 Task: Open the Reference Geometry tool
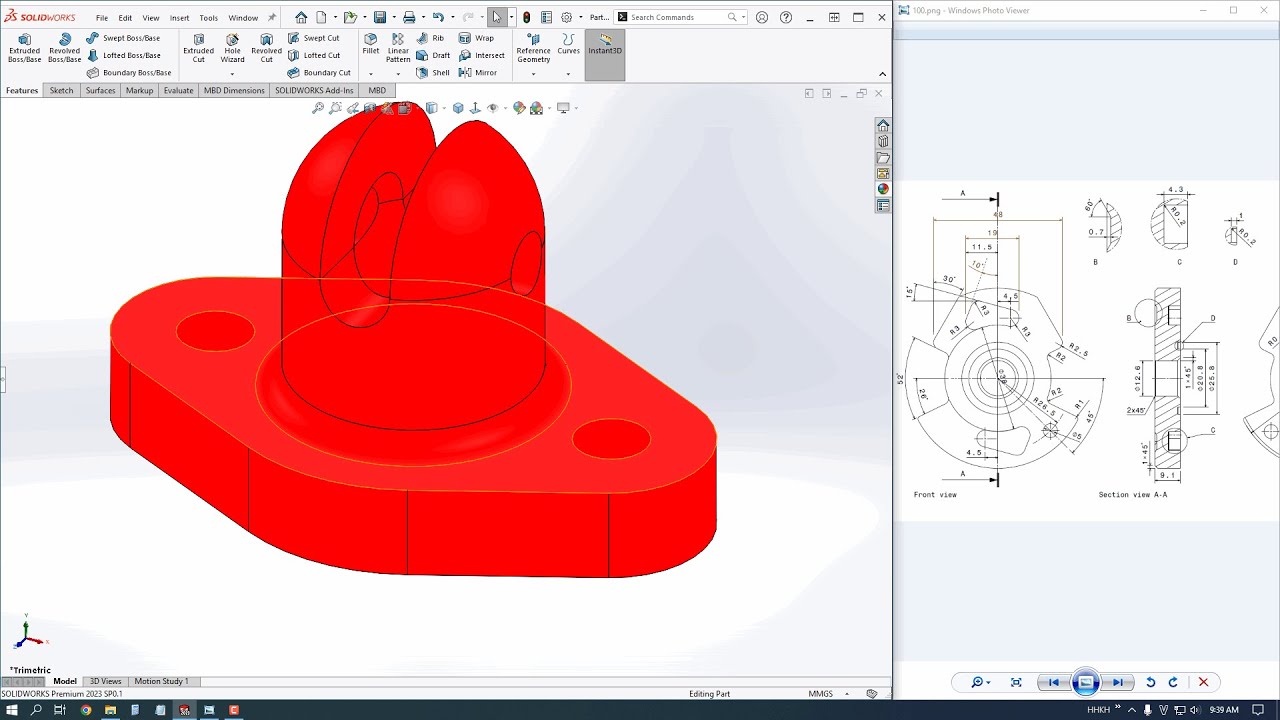click(533, 47)
